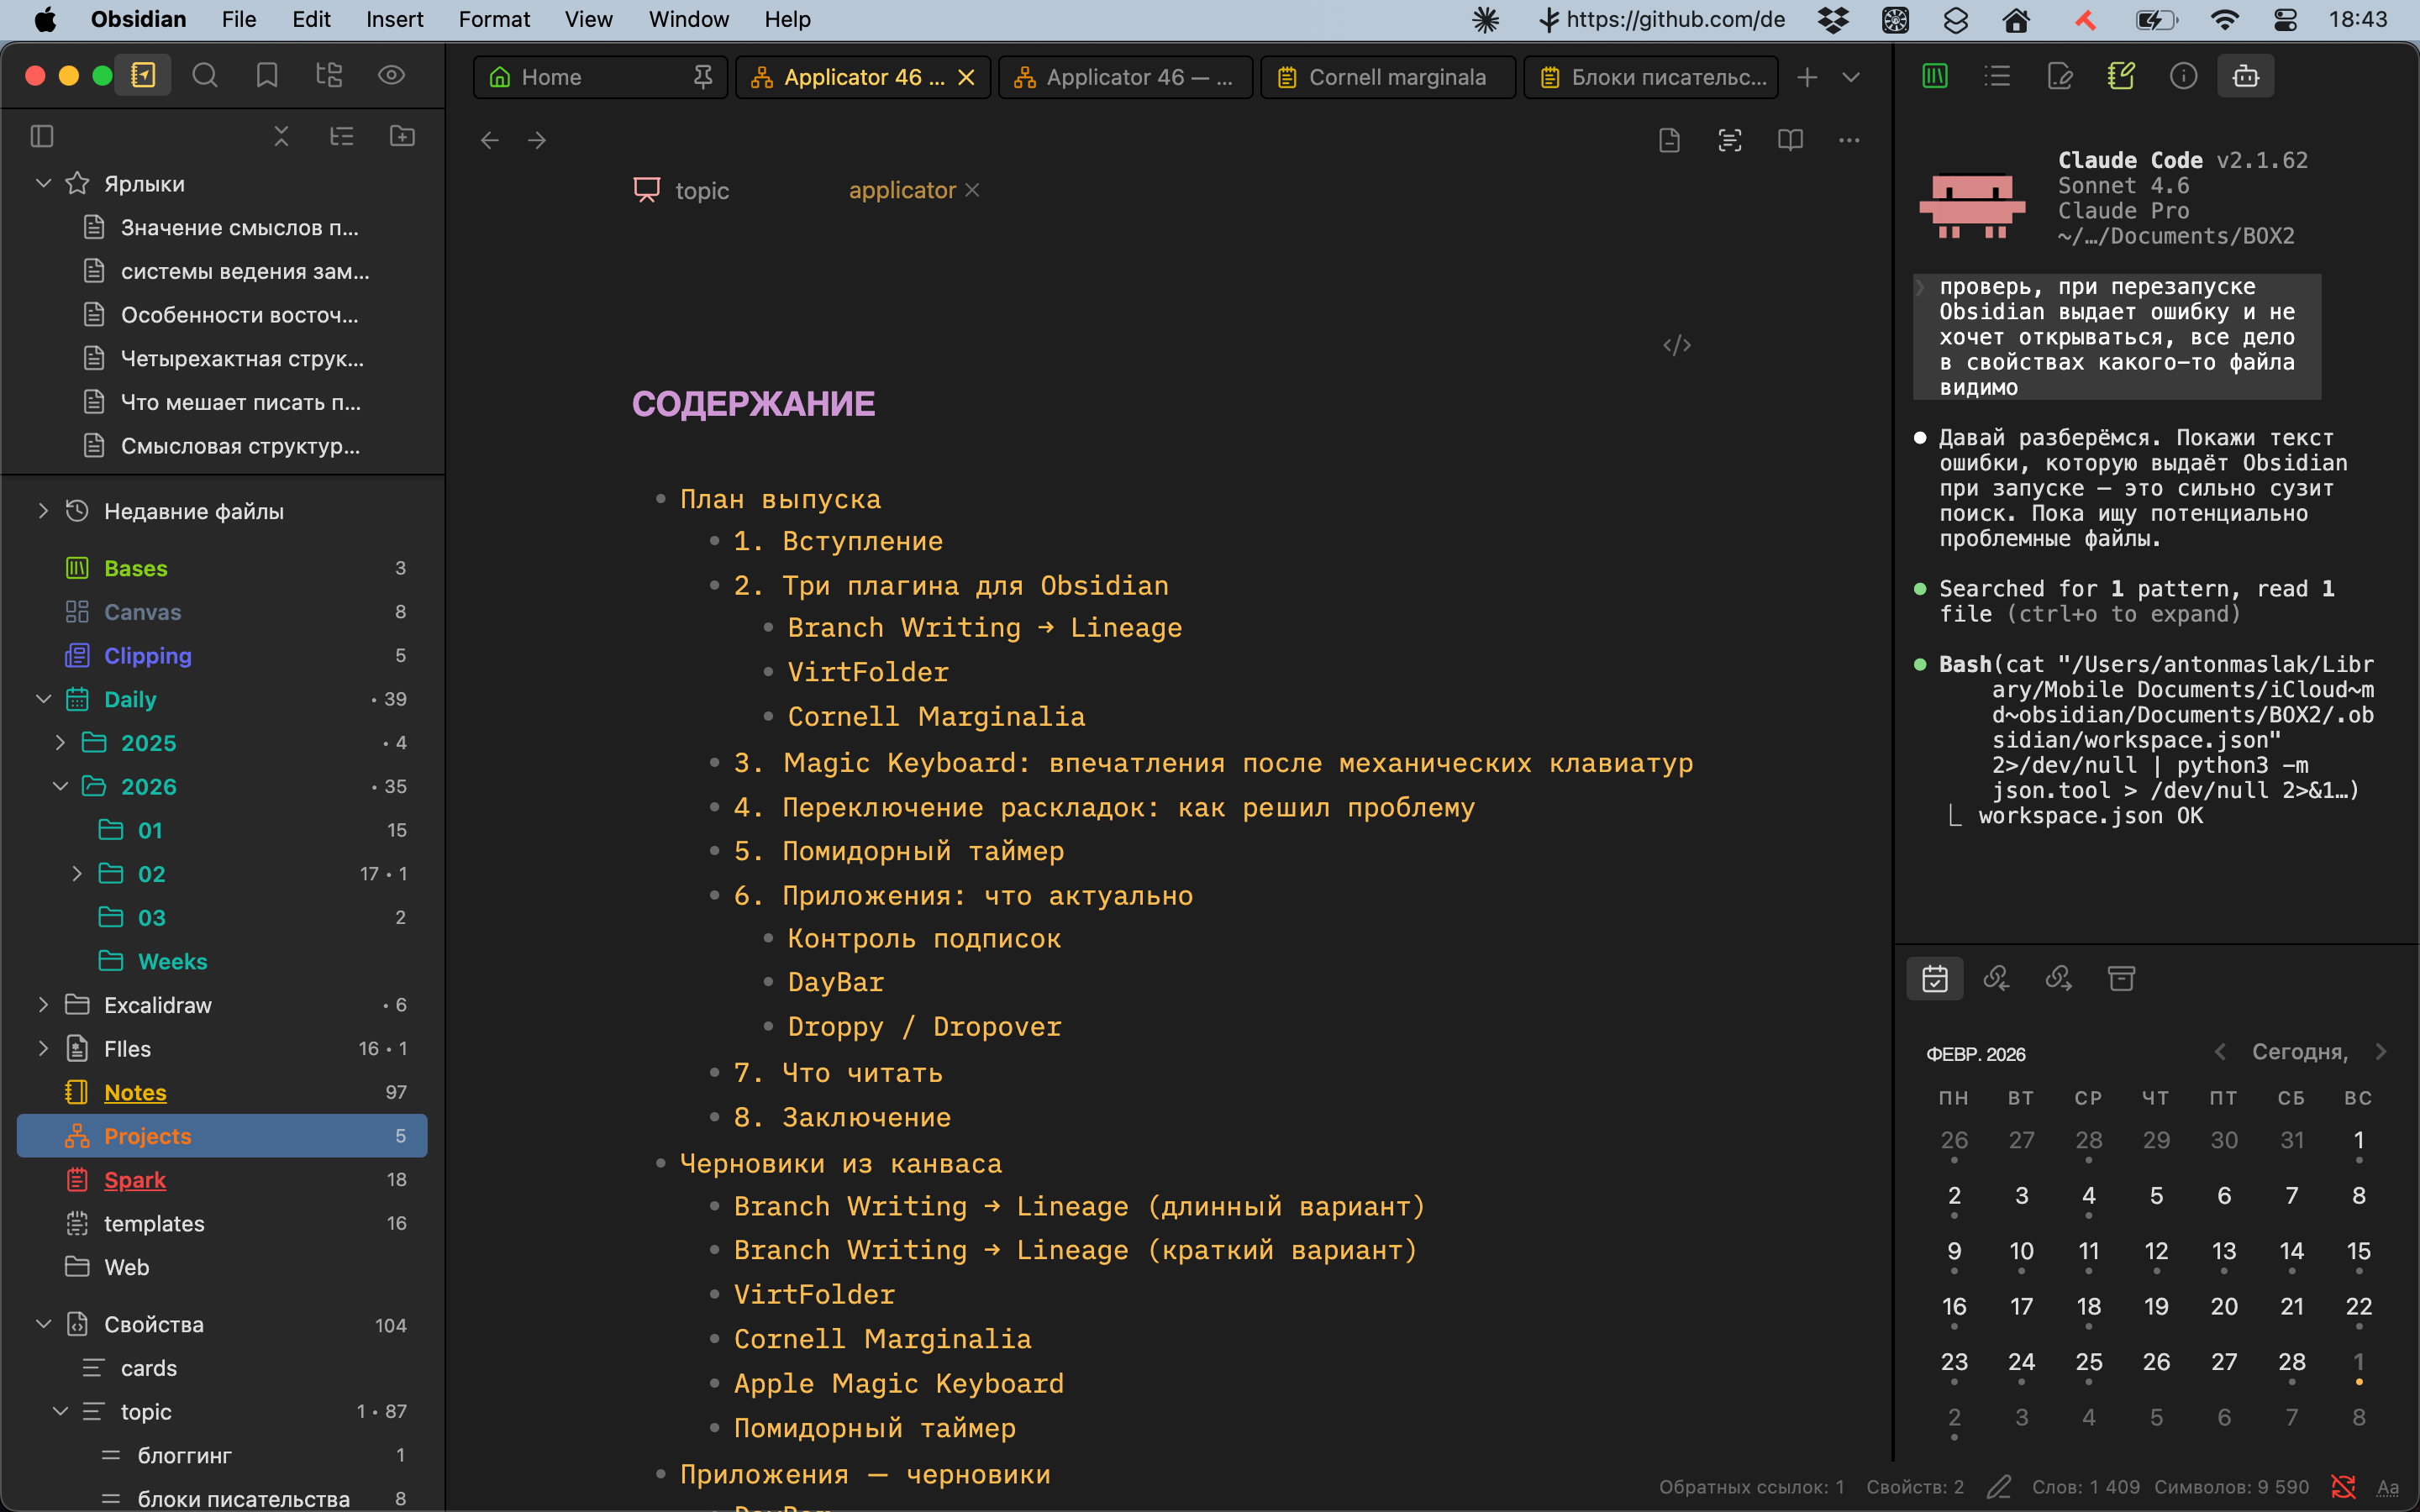Screen dimensions: 2420x1512
Task: Click the code block icon beside СОДЕРЖАНИЕ
Action: 1677,345
